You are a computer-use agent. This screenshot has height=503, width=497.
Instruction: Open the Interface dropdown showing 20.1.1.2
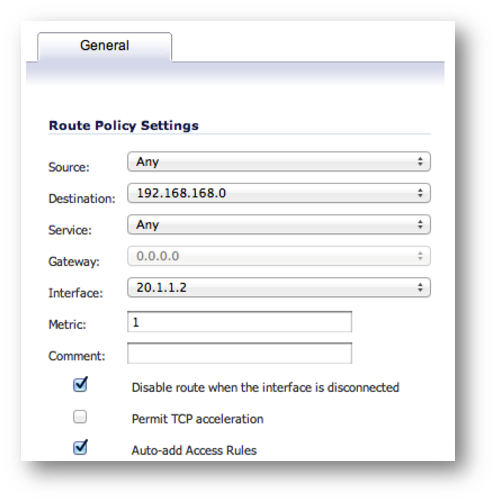click(279, 287)
